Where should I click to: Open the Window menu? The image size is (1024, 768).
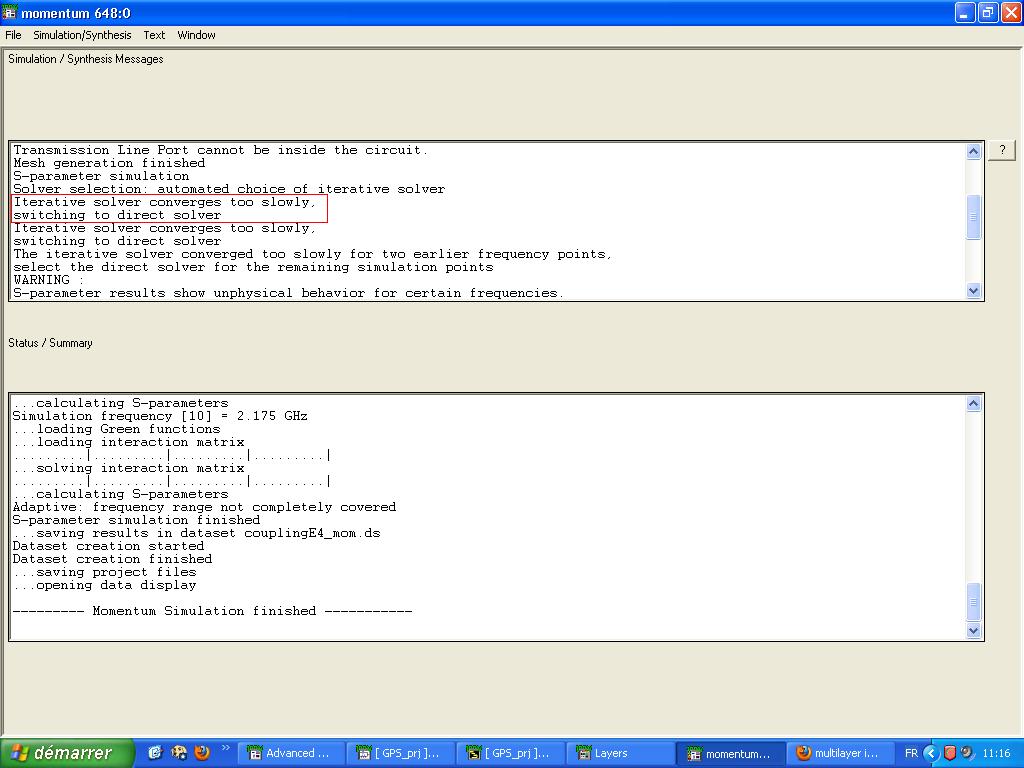pos(197,35)
